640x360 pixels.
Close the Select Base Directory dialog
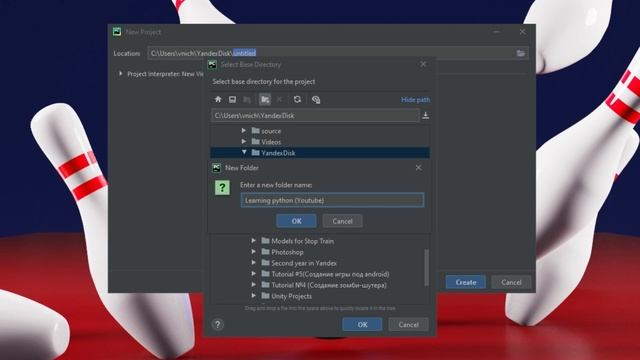(x=423, y=64)
